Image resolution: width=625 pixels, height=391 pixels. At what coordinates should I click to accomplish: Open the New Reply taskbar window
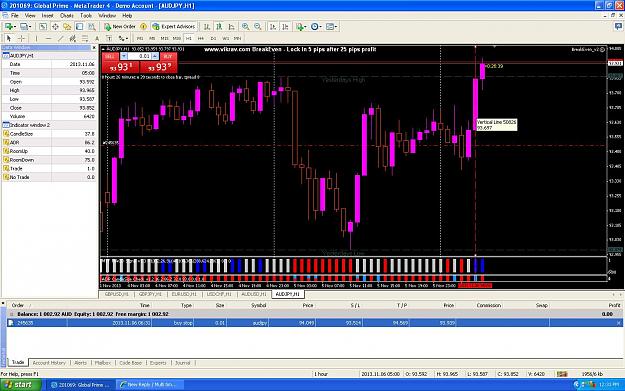coord(151,385)
